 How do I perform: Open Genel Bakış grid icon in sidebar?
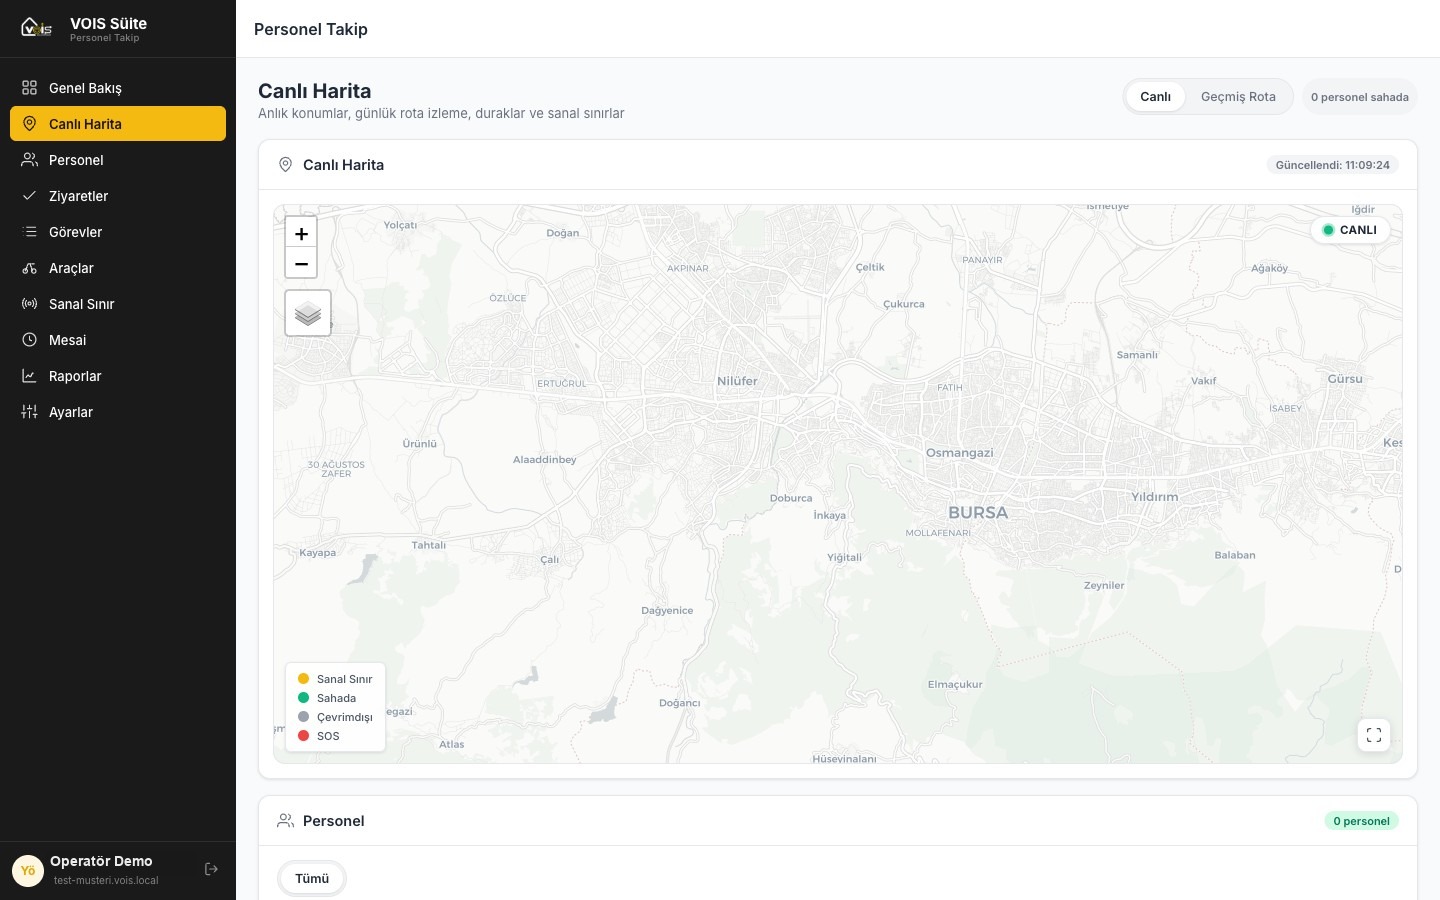(x=30, y=88)
